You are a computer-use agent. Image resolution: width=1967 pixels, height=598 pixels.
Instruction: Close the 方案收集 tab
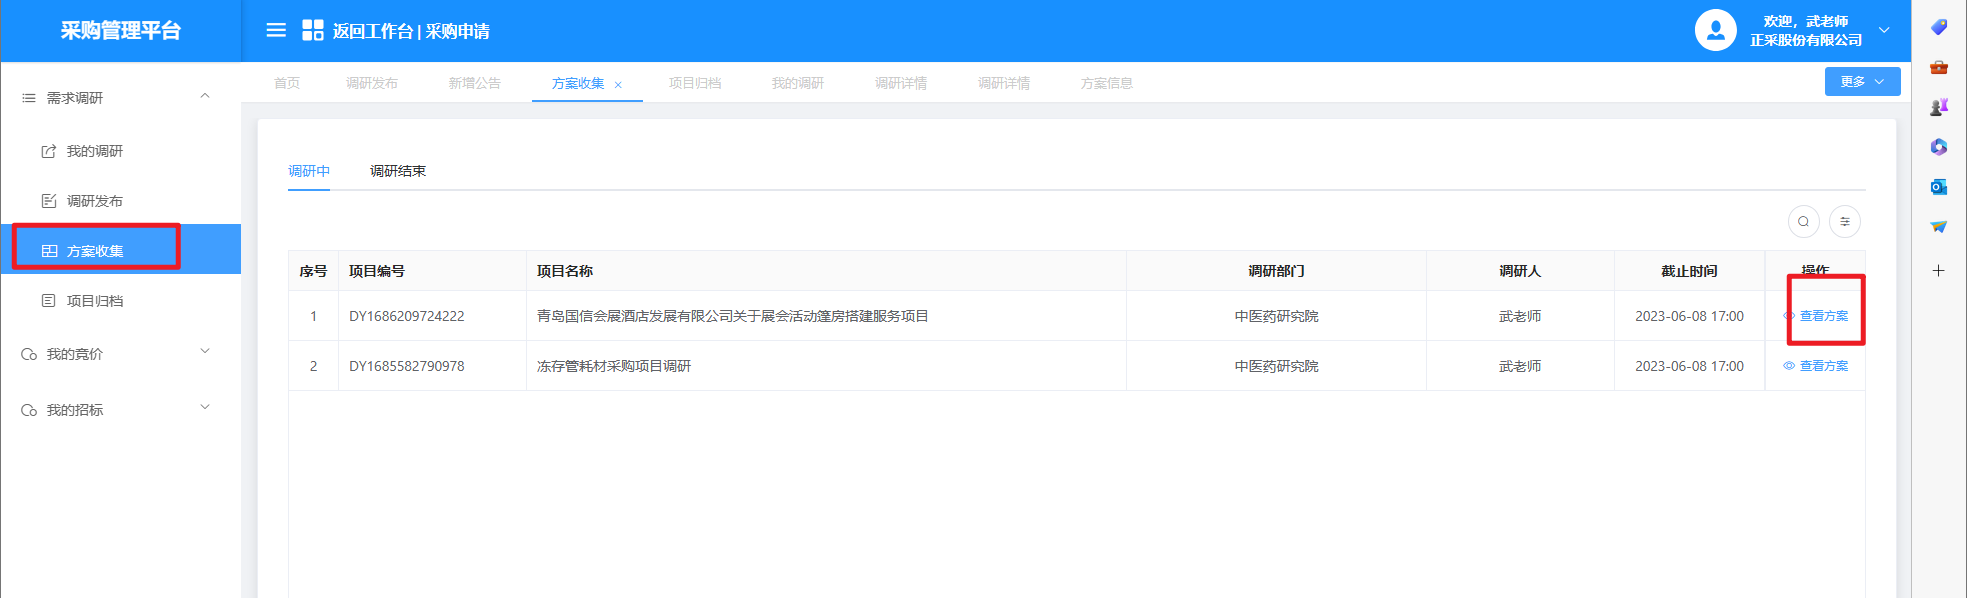[x=618, y=85]
